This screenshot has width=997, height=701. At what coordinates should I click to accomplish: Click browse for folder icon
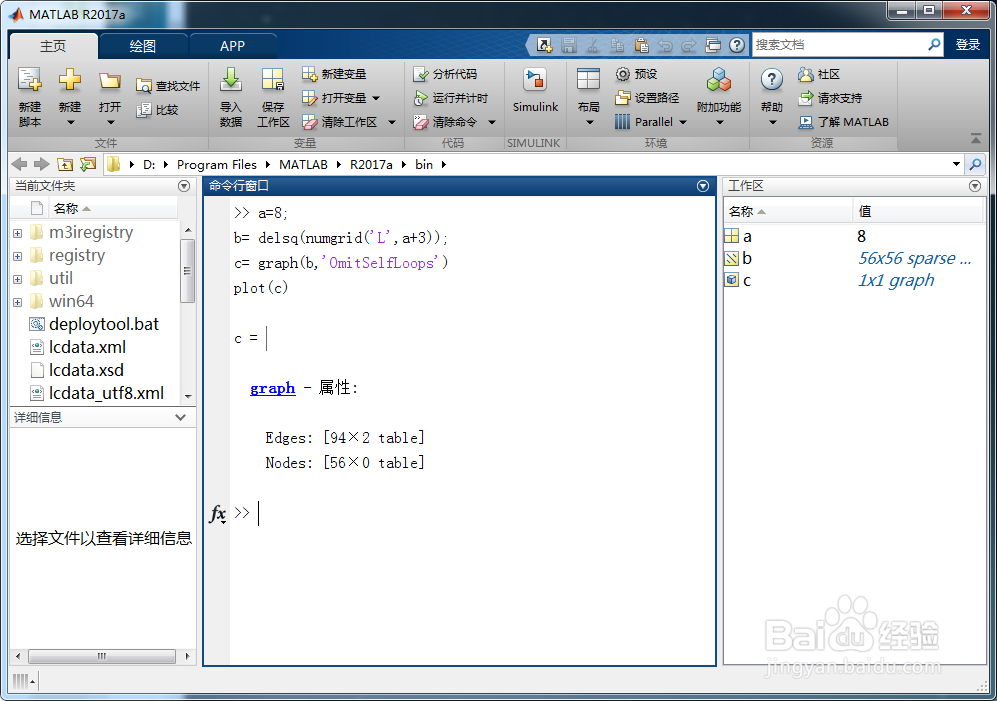pyautogui.click(x=88, y=164)
